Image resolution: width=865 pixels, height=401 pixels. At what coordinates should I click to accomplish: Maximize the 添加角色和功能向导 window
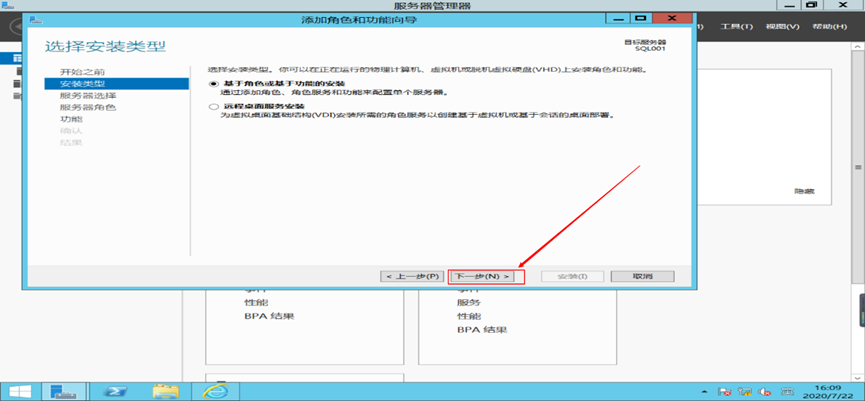[640, 18]
